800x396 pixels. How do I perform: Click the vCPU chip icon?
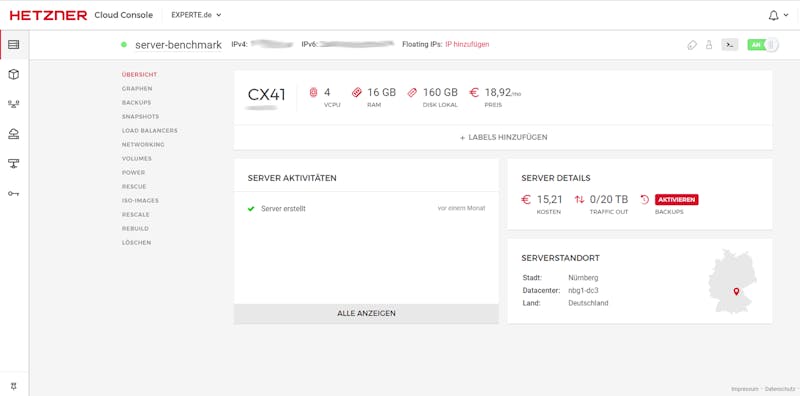click(313, 92)
